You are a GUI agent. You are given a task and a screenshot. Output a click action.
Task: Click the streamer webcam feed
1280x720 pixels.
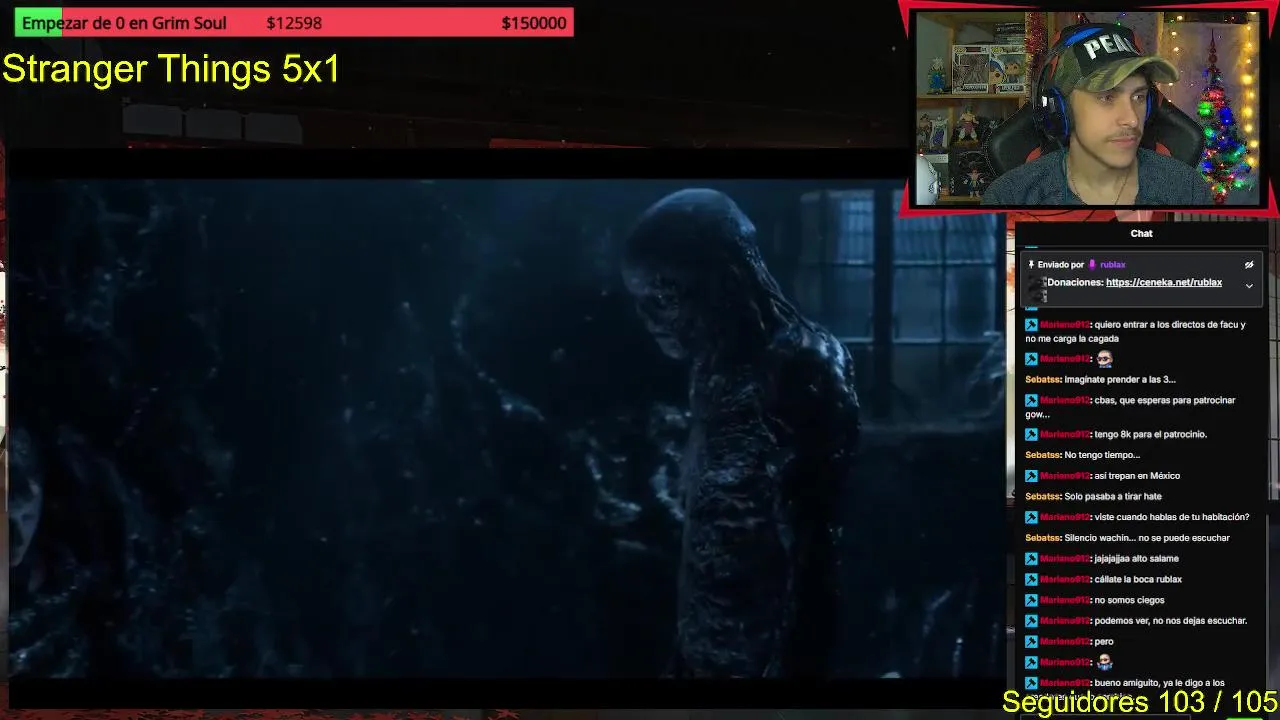tap(1088, 108)
